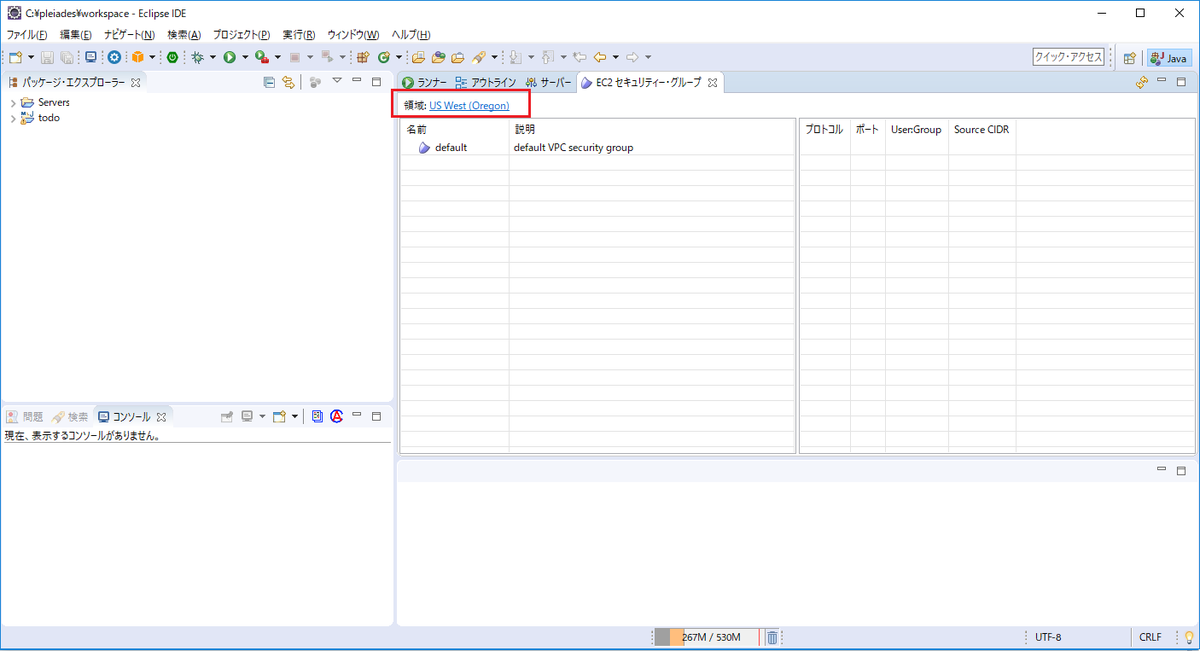Open the ナビゲート menu
This screenshot has width=1200, height=651.
coord(129,34)
